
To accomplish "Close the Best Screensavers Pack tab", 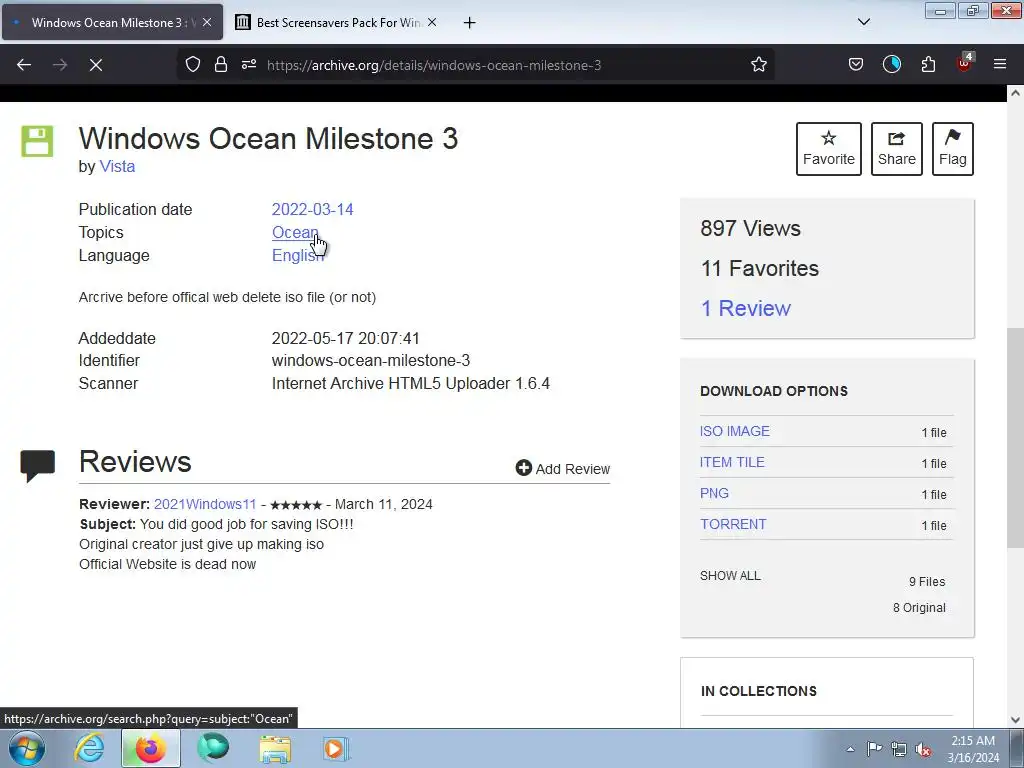I will point(432,22).
